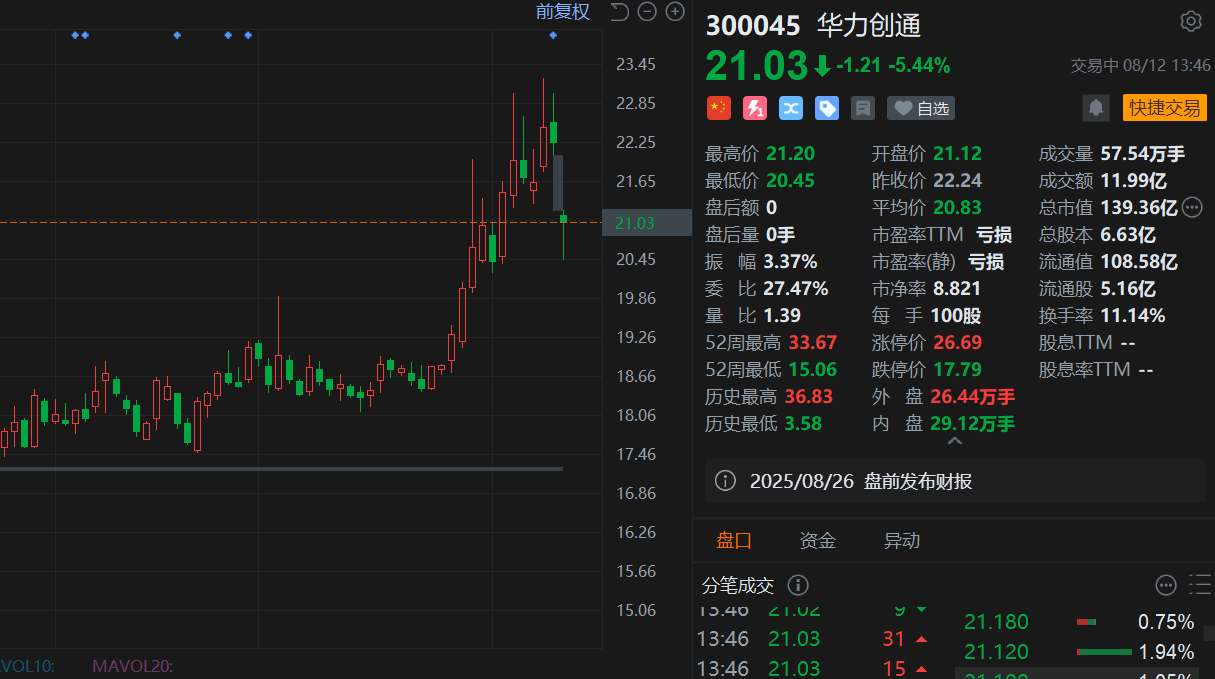Click the 成交额 value 11.99亿
1215x679 pixels.
(1133, 181)
